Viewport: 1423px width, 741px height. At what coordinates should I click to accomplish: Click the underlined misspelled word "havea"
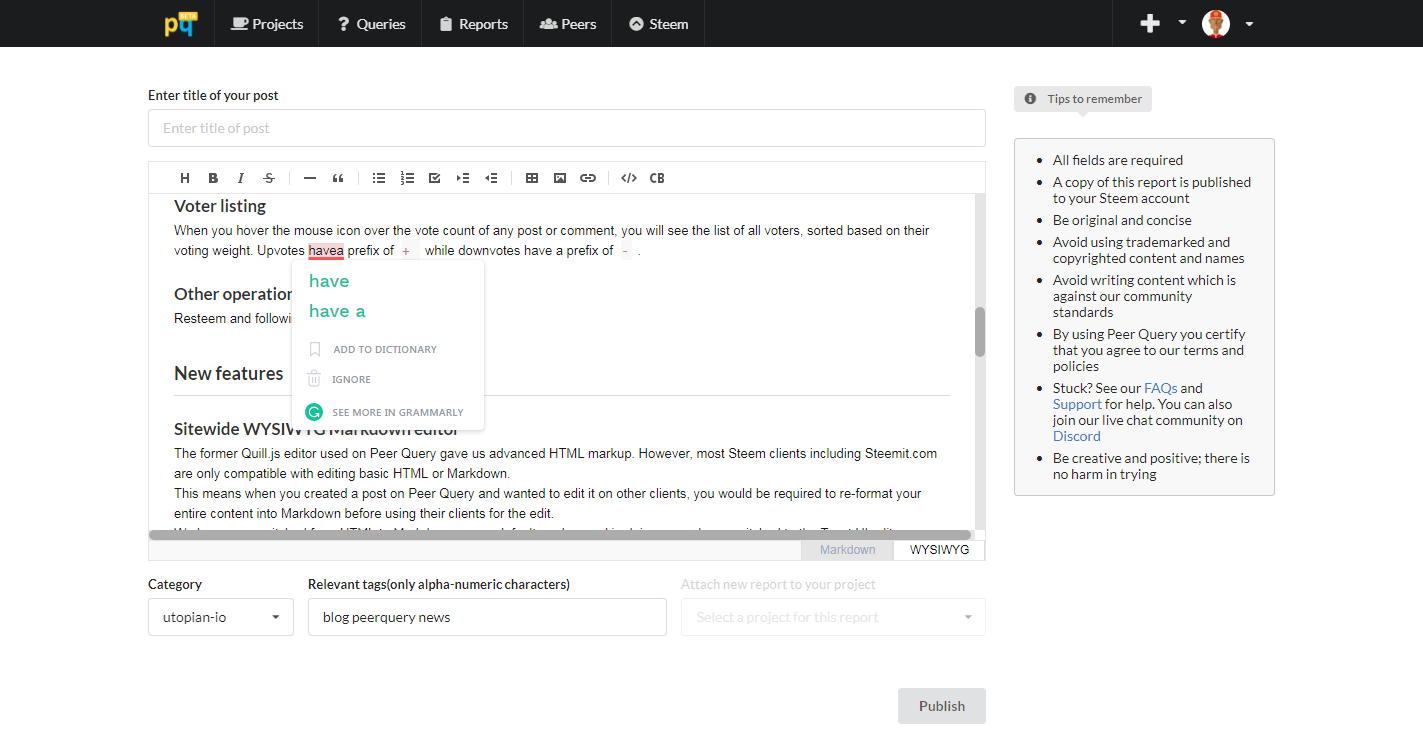click(326, 251)
